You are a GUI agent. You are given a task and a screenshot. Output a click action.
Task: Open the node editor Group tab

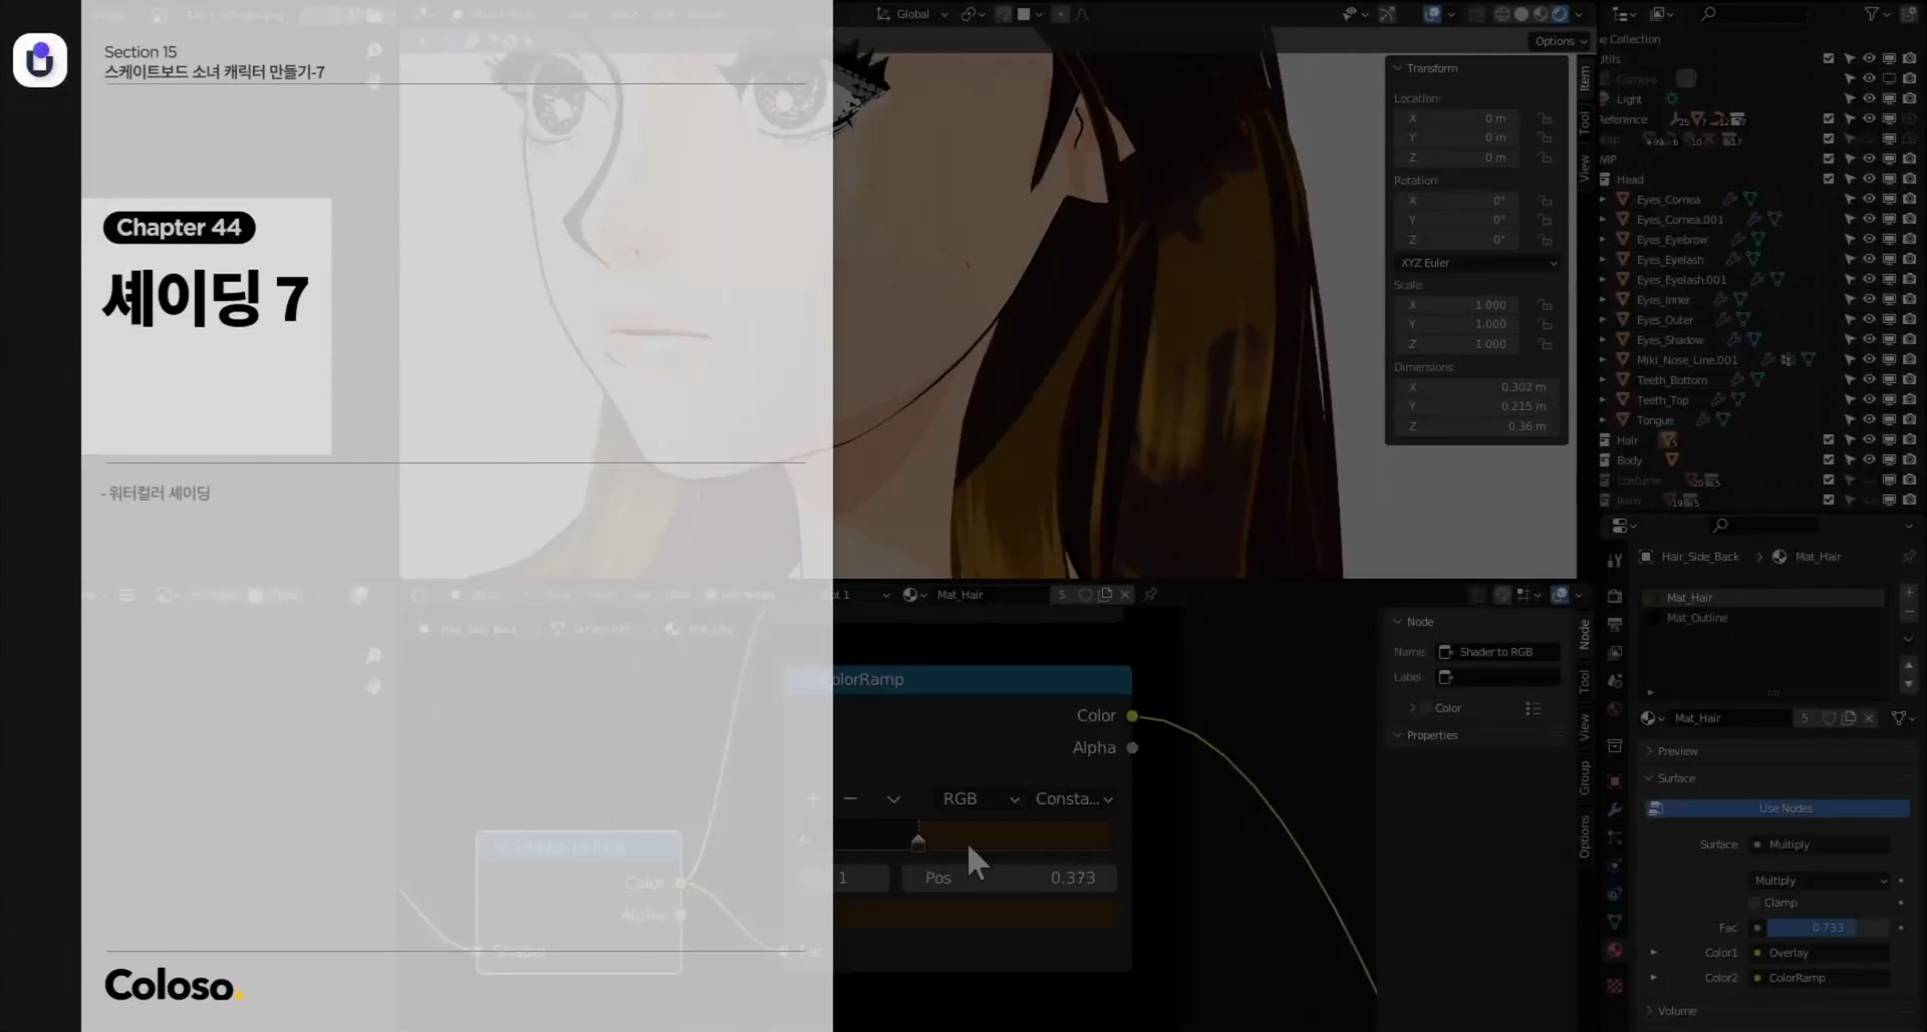1584,777
